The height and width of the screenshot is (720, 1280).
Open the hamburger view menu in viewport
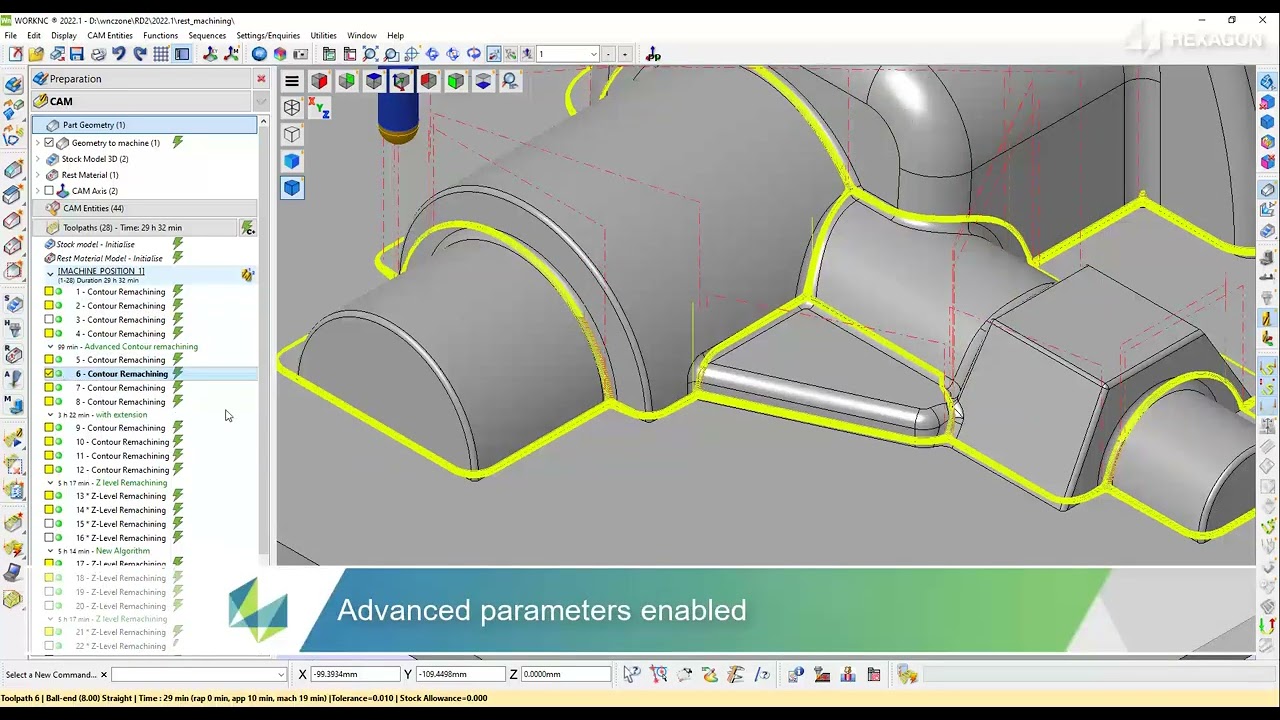(x=291, y=81)
